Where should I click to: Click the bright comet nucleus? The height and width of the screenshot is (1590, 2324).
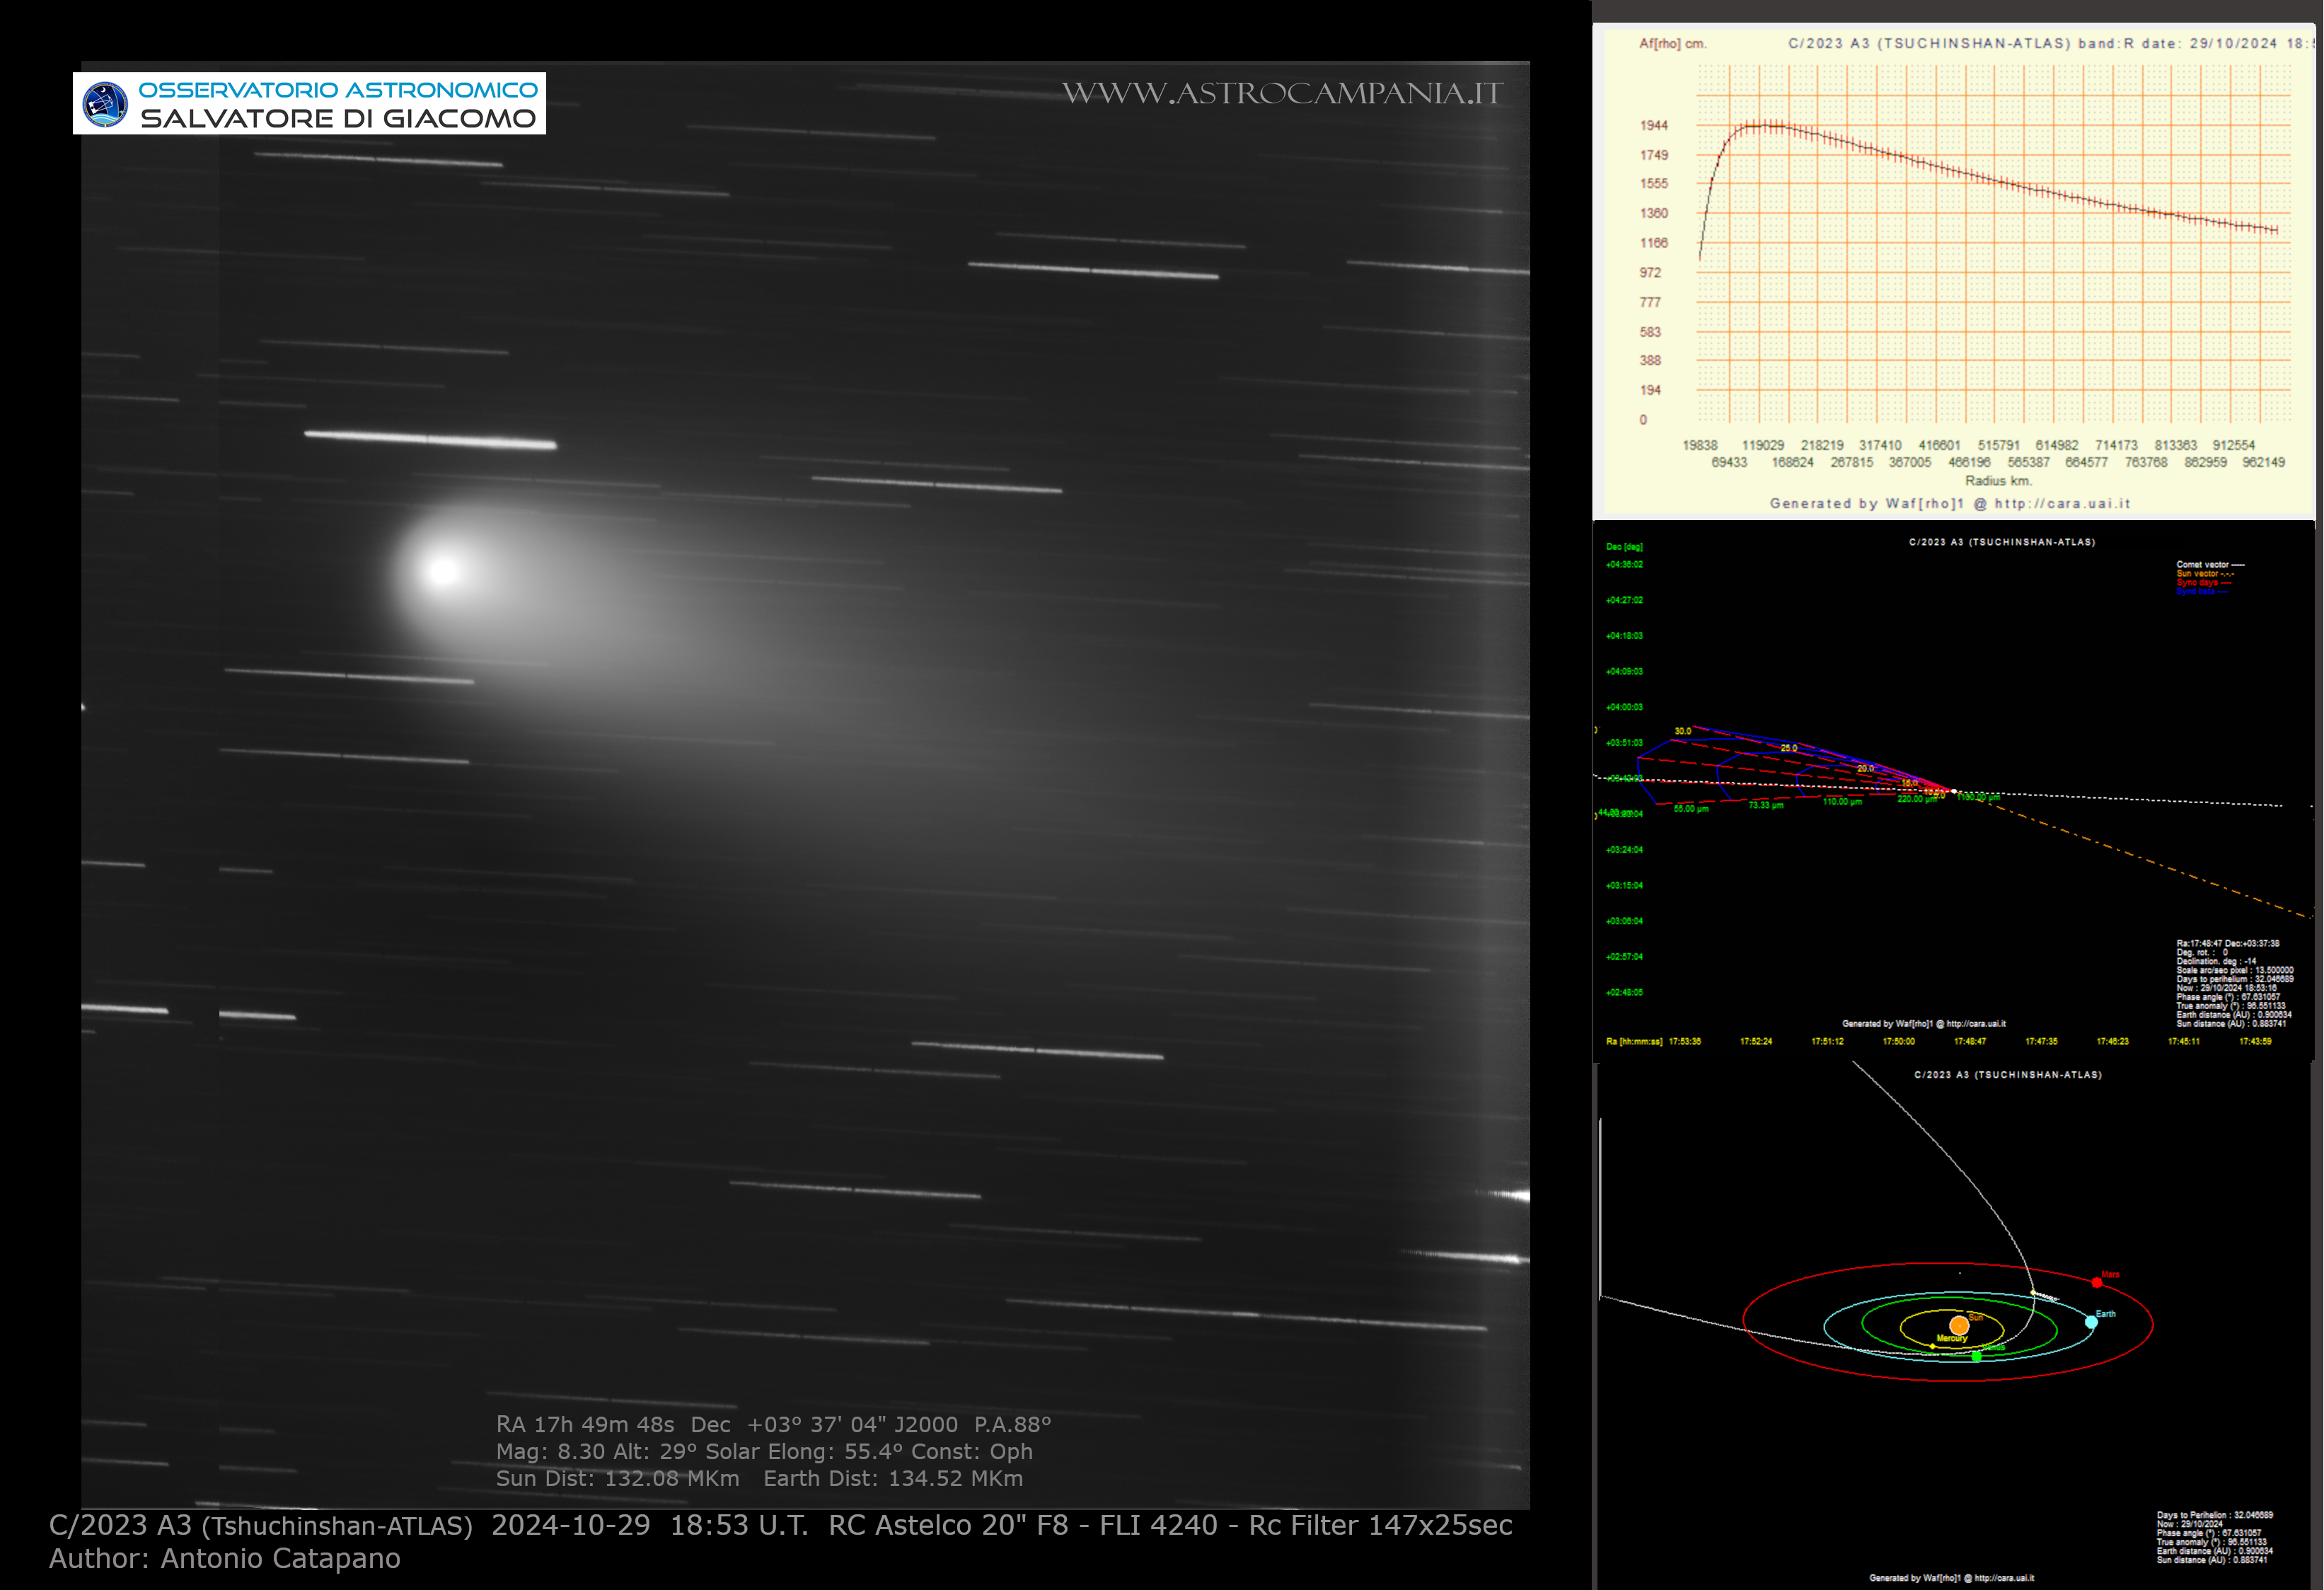pyautogui.click(x=443, y=570)
